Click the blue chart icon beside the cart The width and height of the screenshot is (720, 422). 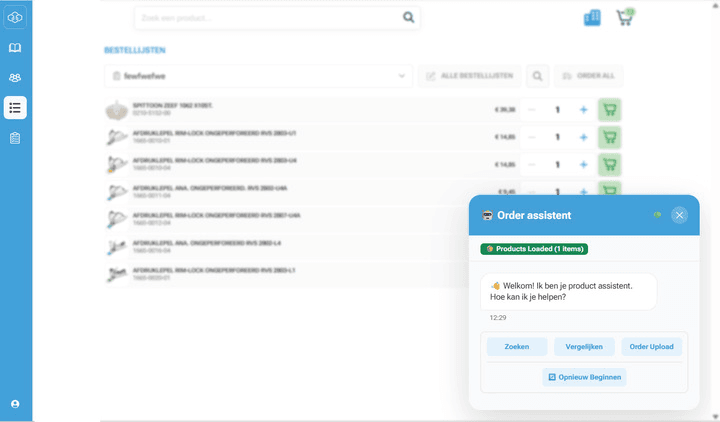click(x=592, y=17)
